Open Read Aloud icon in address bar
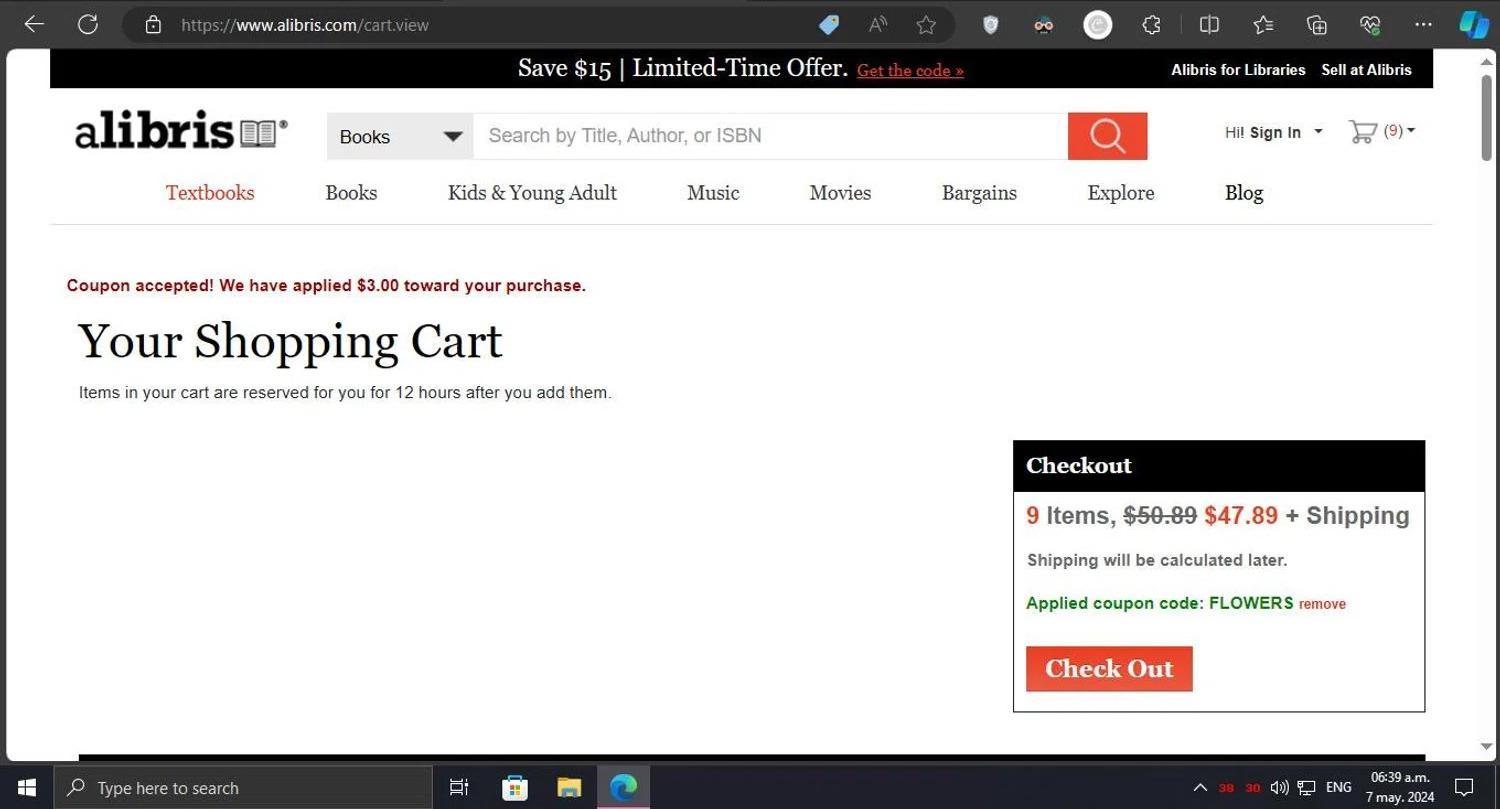 pyautogui.click(x=878, y=25)
